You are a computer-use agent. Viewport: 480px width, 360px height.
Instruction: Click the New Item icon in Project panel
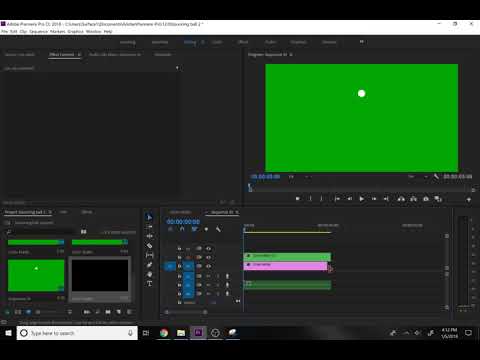[119, 312]
